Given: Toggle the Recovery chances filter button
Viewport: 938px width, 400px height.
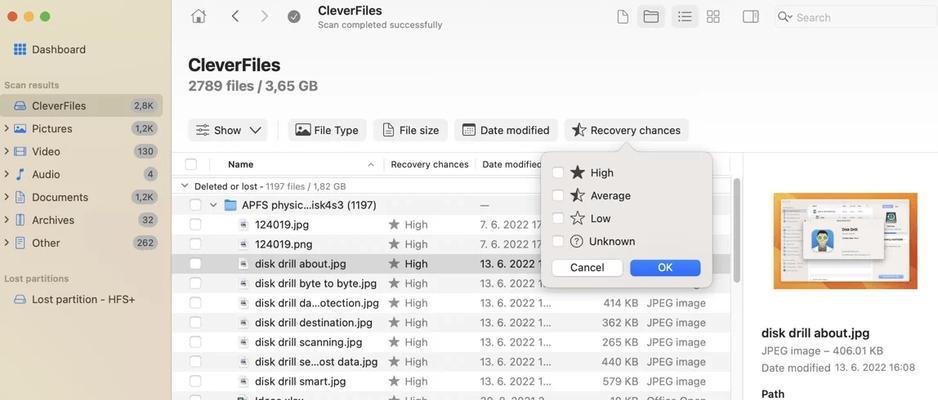Looking at the screenshot, I should coord(626,130).
